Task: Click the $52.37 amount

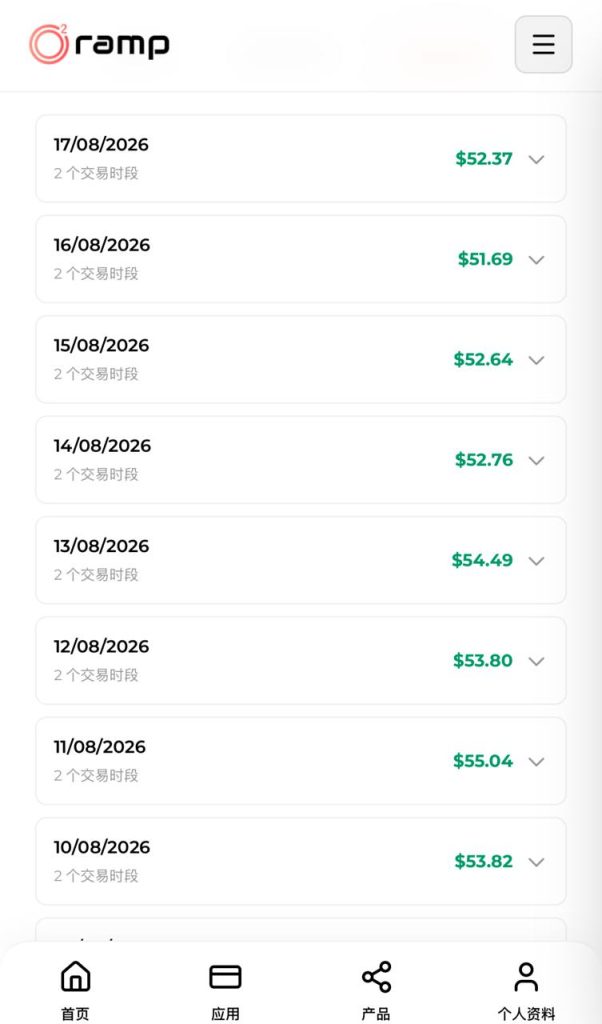Action: pos(484,159)
